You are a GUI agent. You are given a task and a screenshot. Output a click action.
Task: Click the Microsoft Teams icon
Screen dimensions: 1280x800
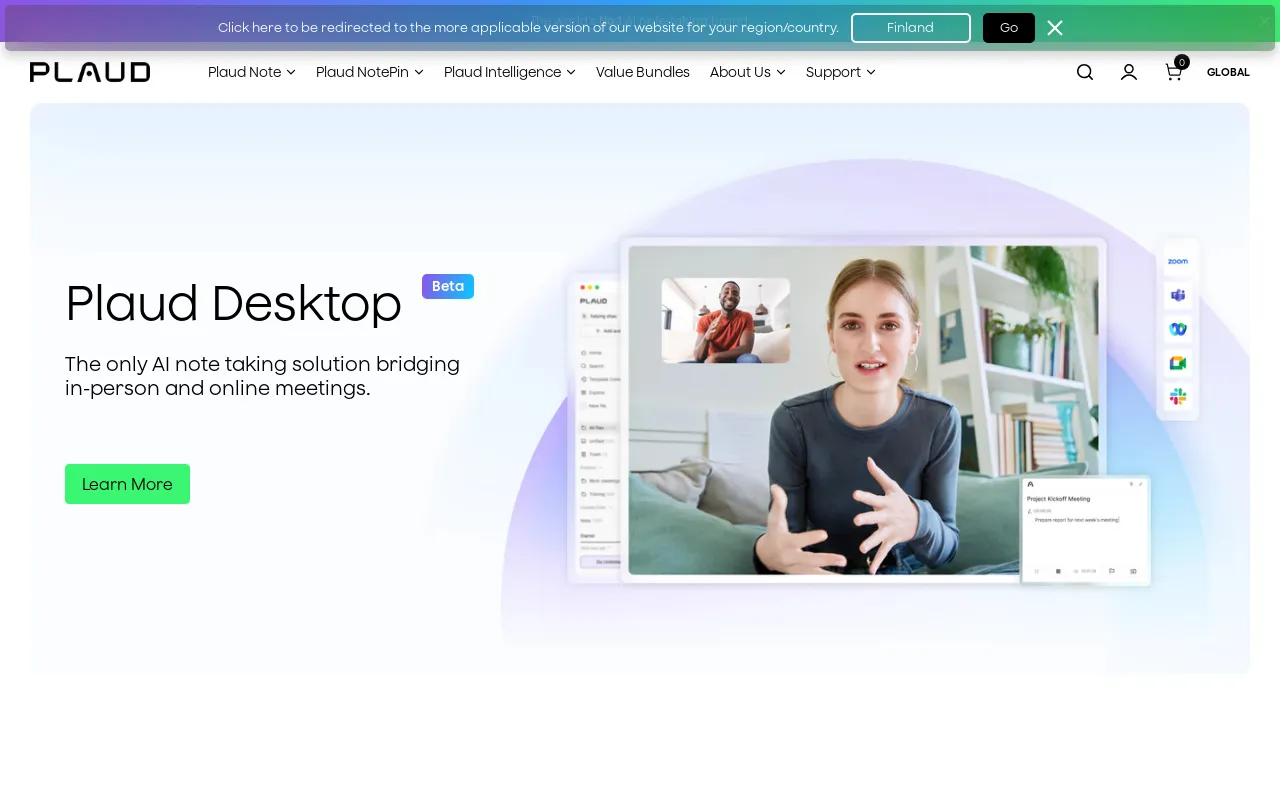pyautogui.click(x=1178, y=295)
